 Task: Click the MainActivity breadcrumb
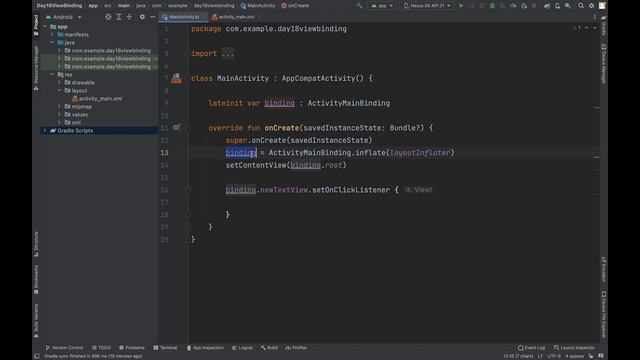258,6
